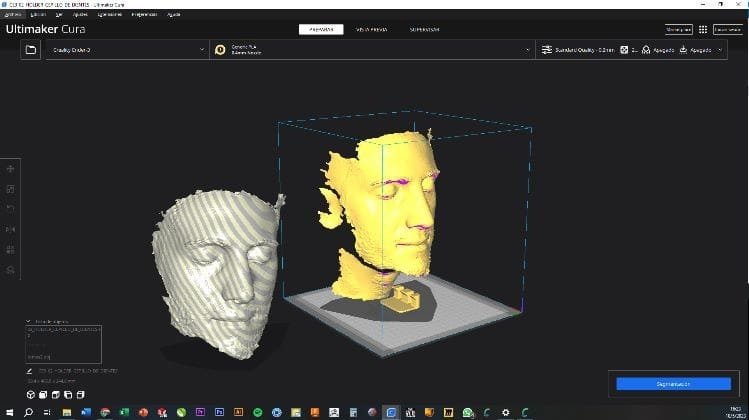Click pencil icon to rename the job
This screenshot has width=749, height=420.
pos(29,371)
